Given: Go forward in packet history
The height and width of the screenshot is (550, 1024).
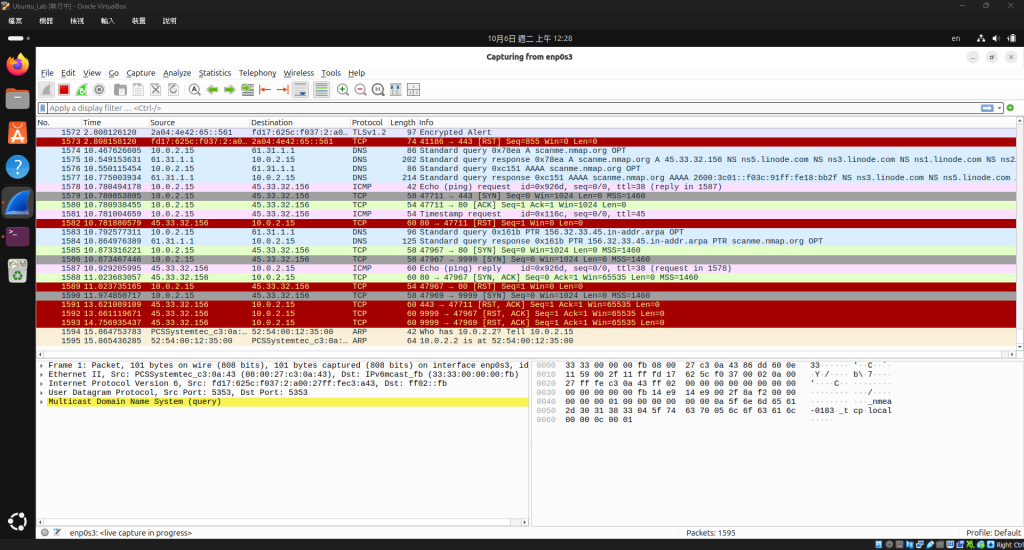Looking at the screenshot, I should [230, 89].
